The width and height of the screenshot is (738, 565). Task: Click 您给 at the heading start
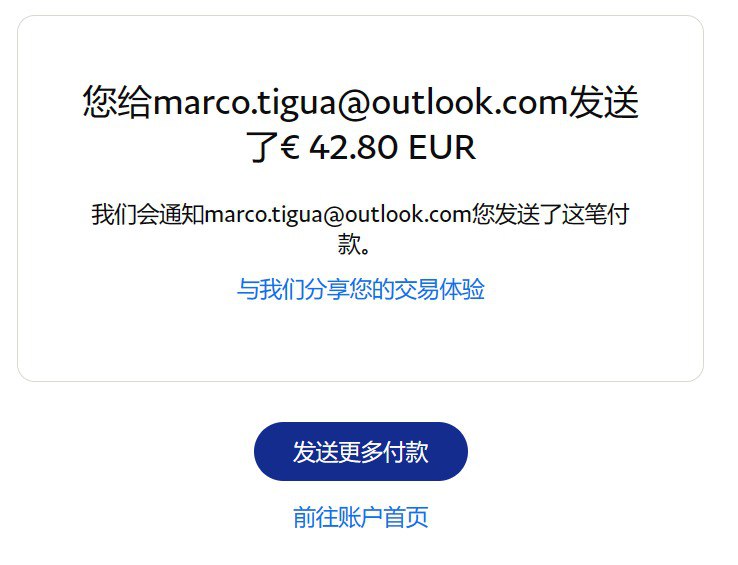pyautogui.click(x=118, y=101)
